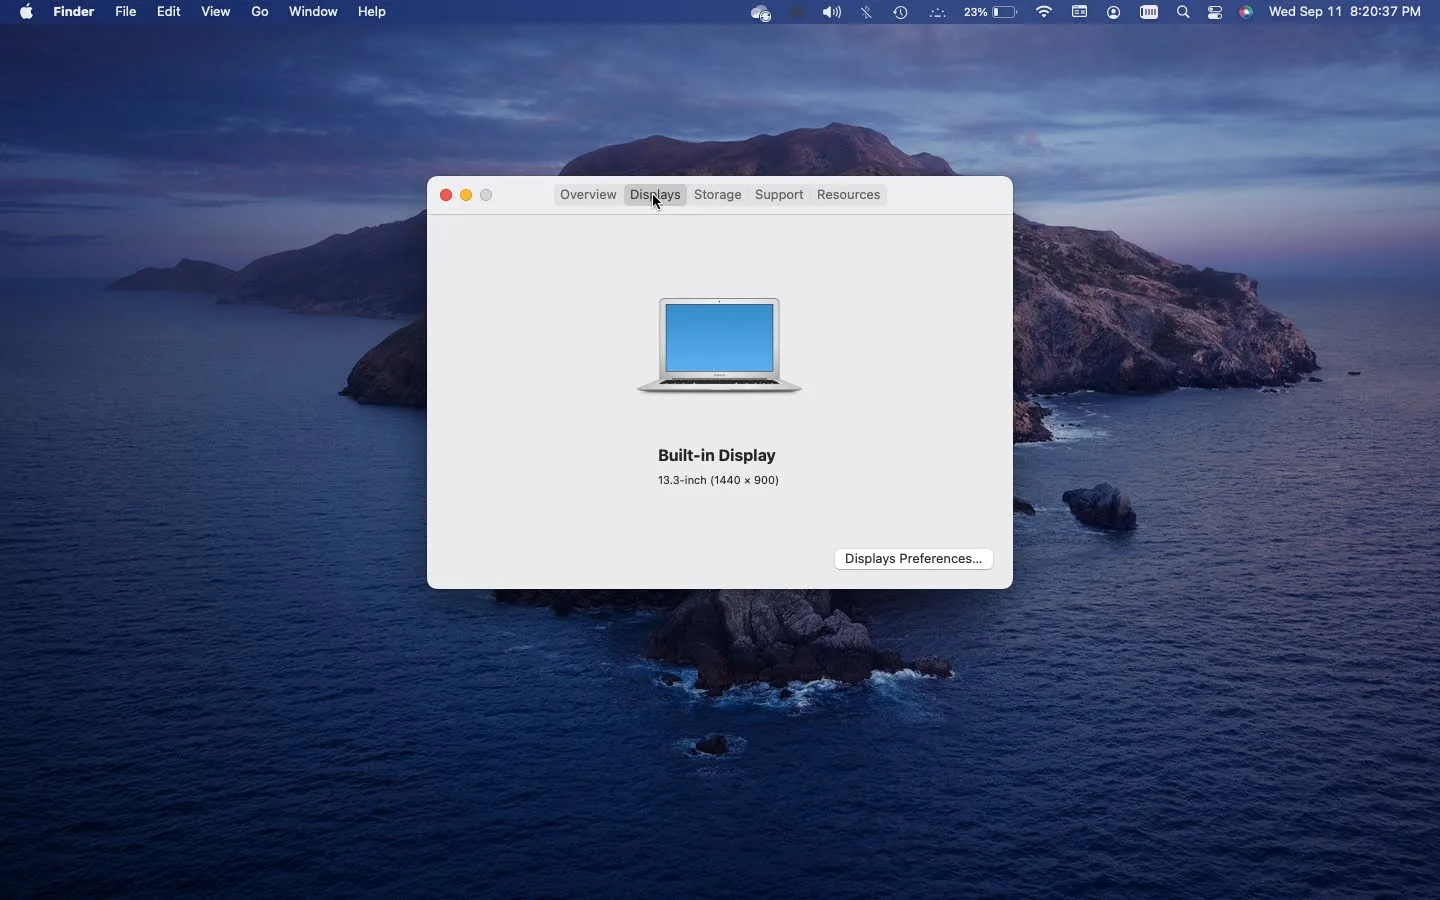Open the Go menu
This screenshot has height=900, width=1440.
click(x=260, y=12)
